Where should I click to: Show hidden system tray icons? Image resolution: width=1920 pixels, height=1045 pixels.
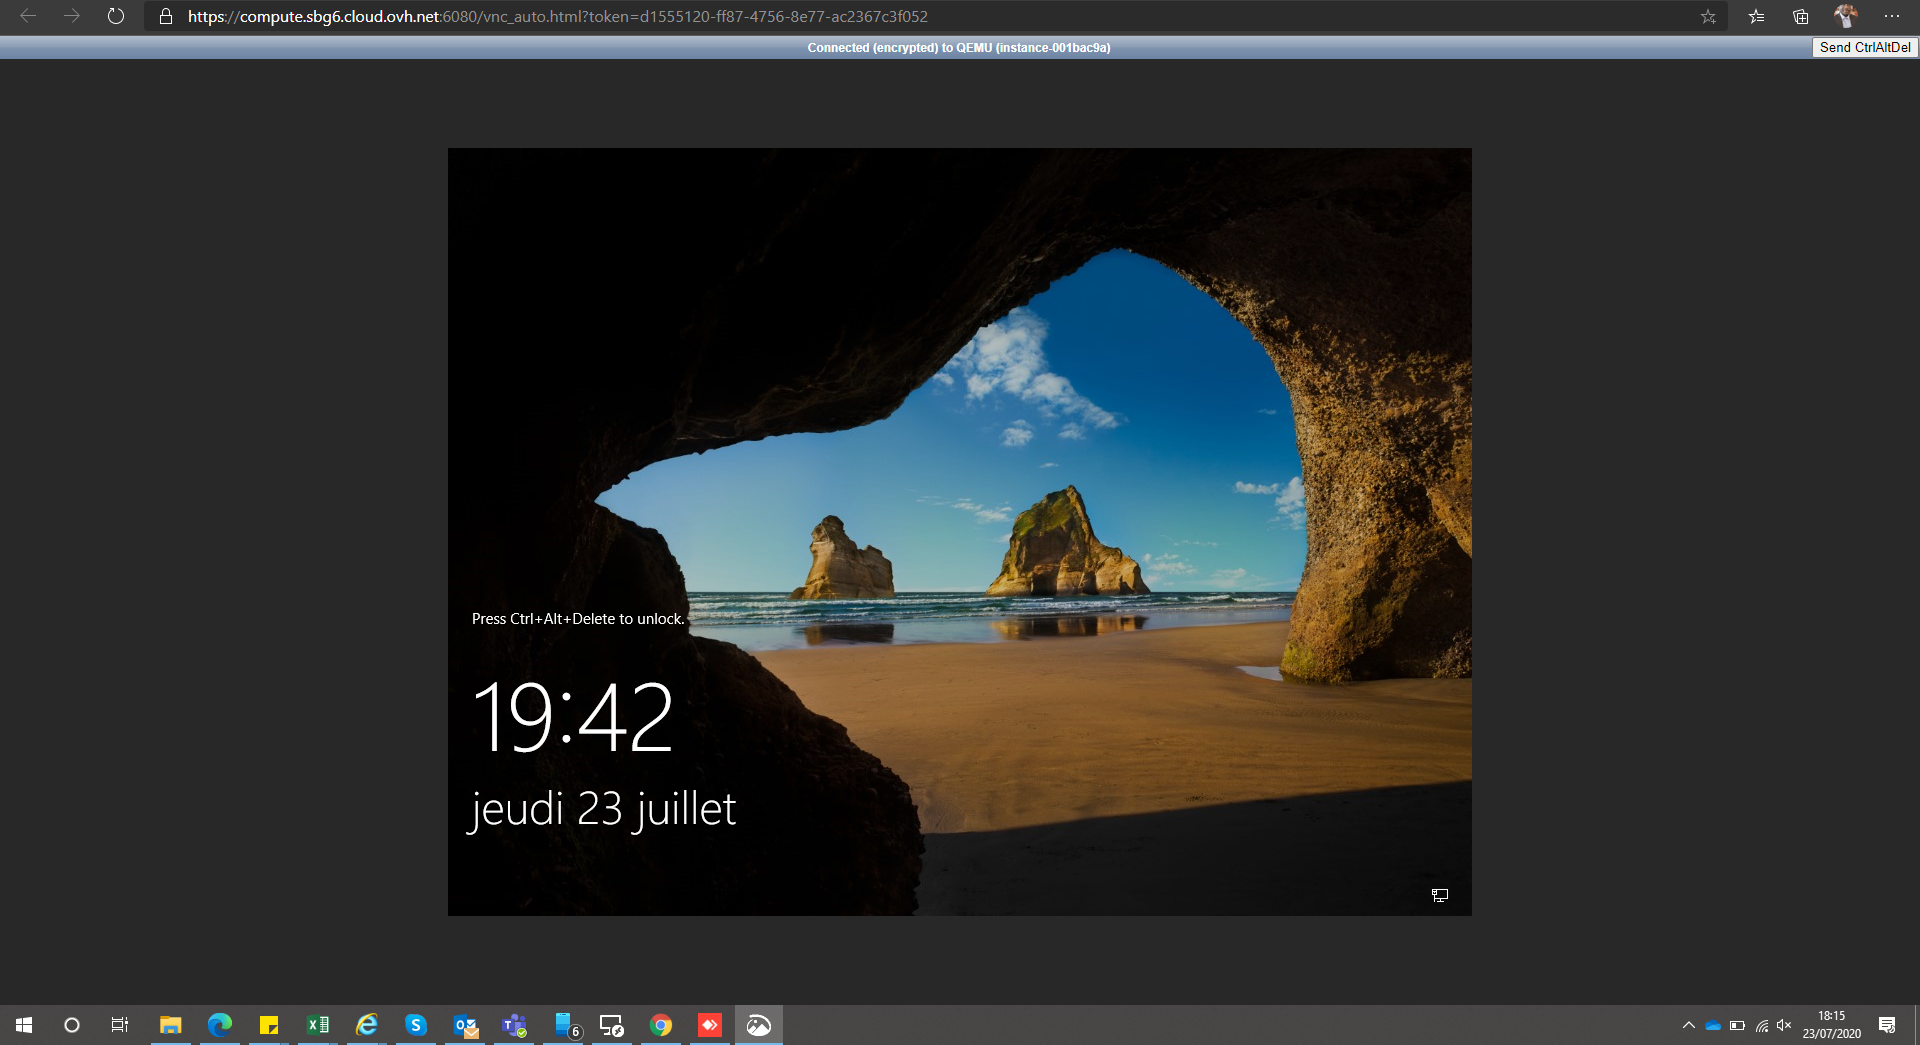[1688, 1025]
